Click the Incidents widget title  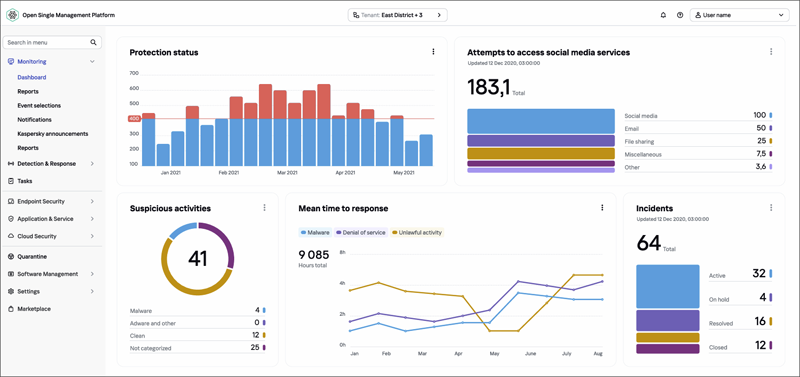654,208
